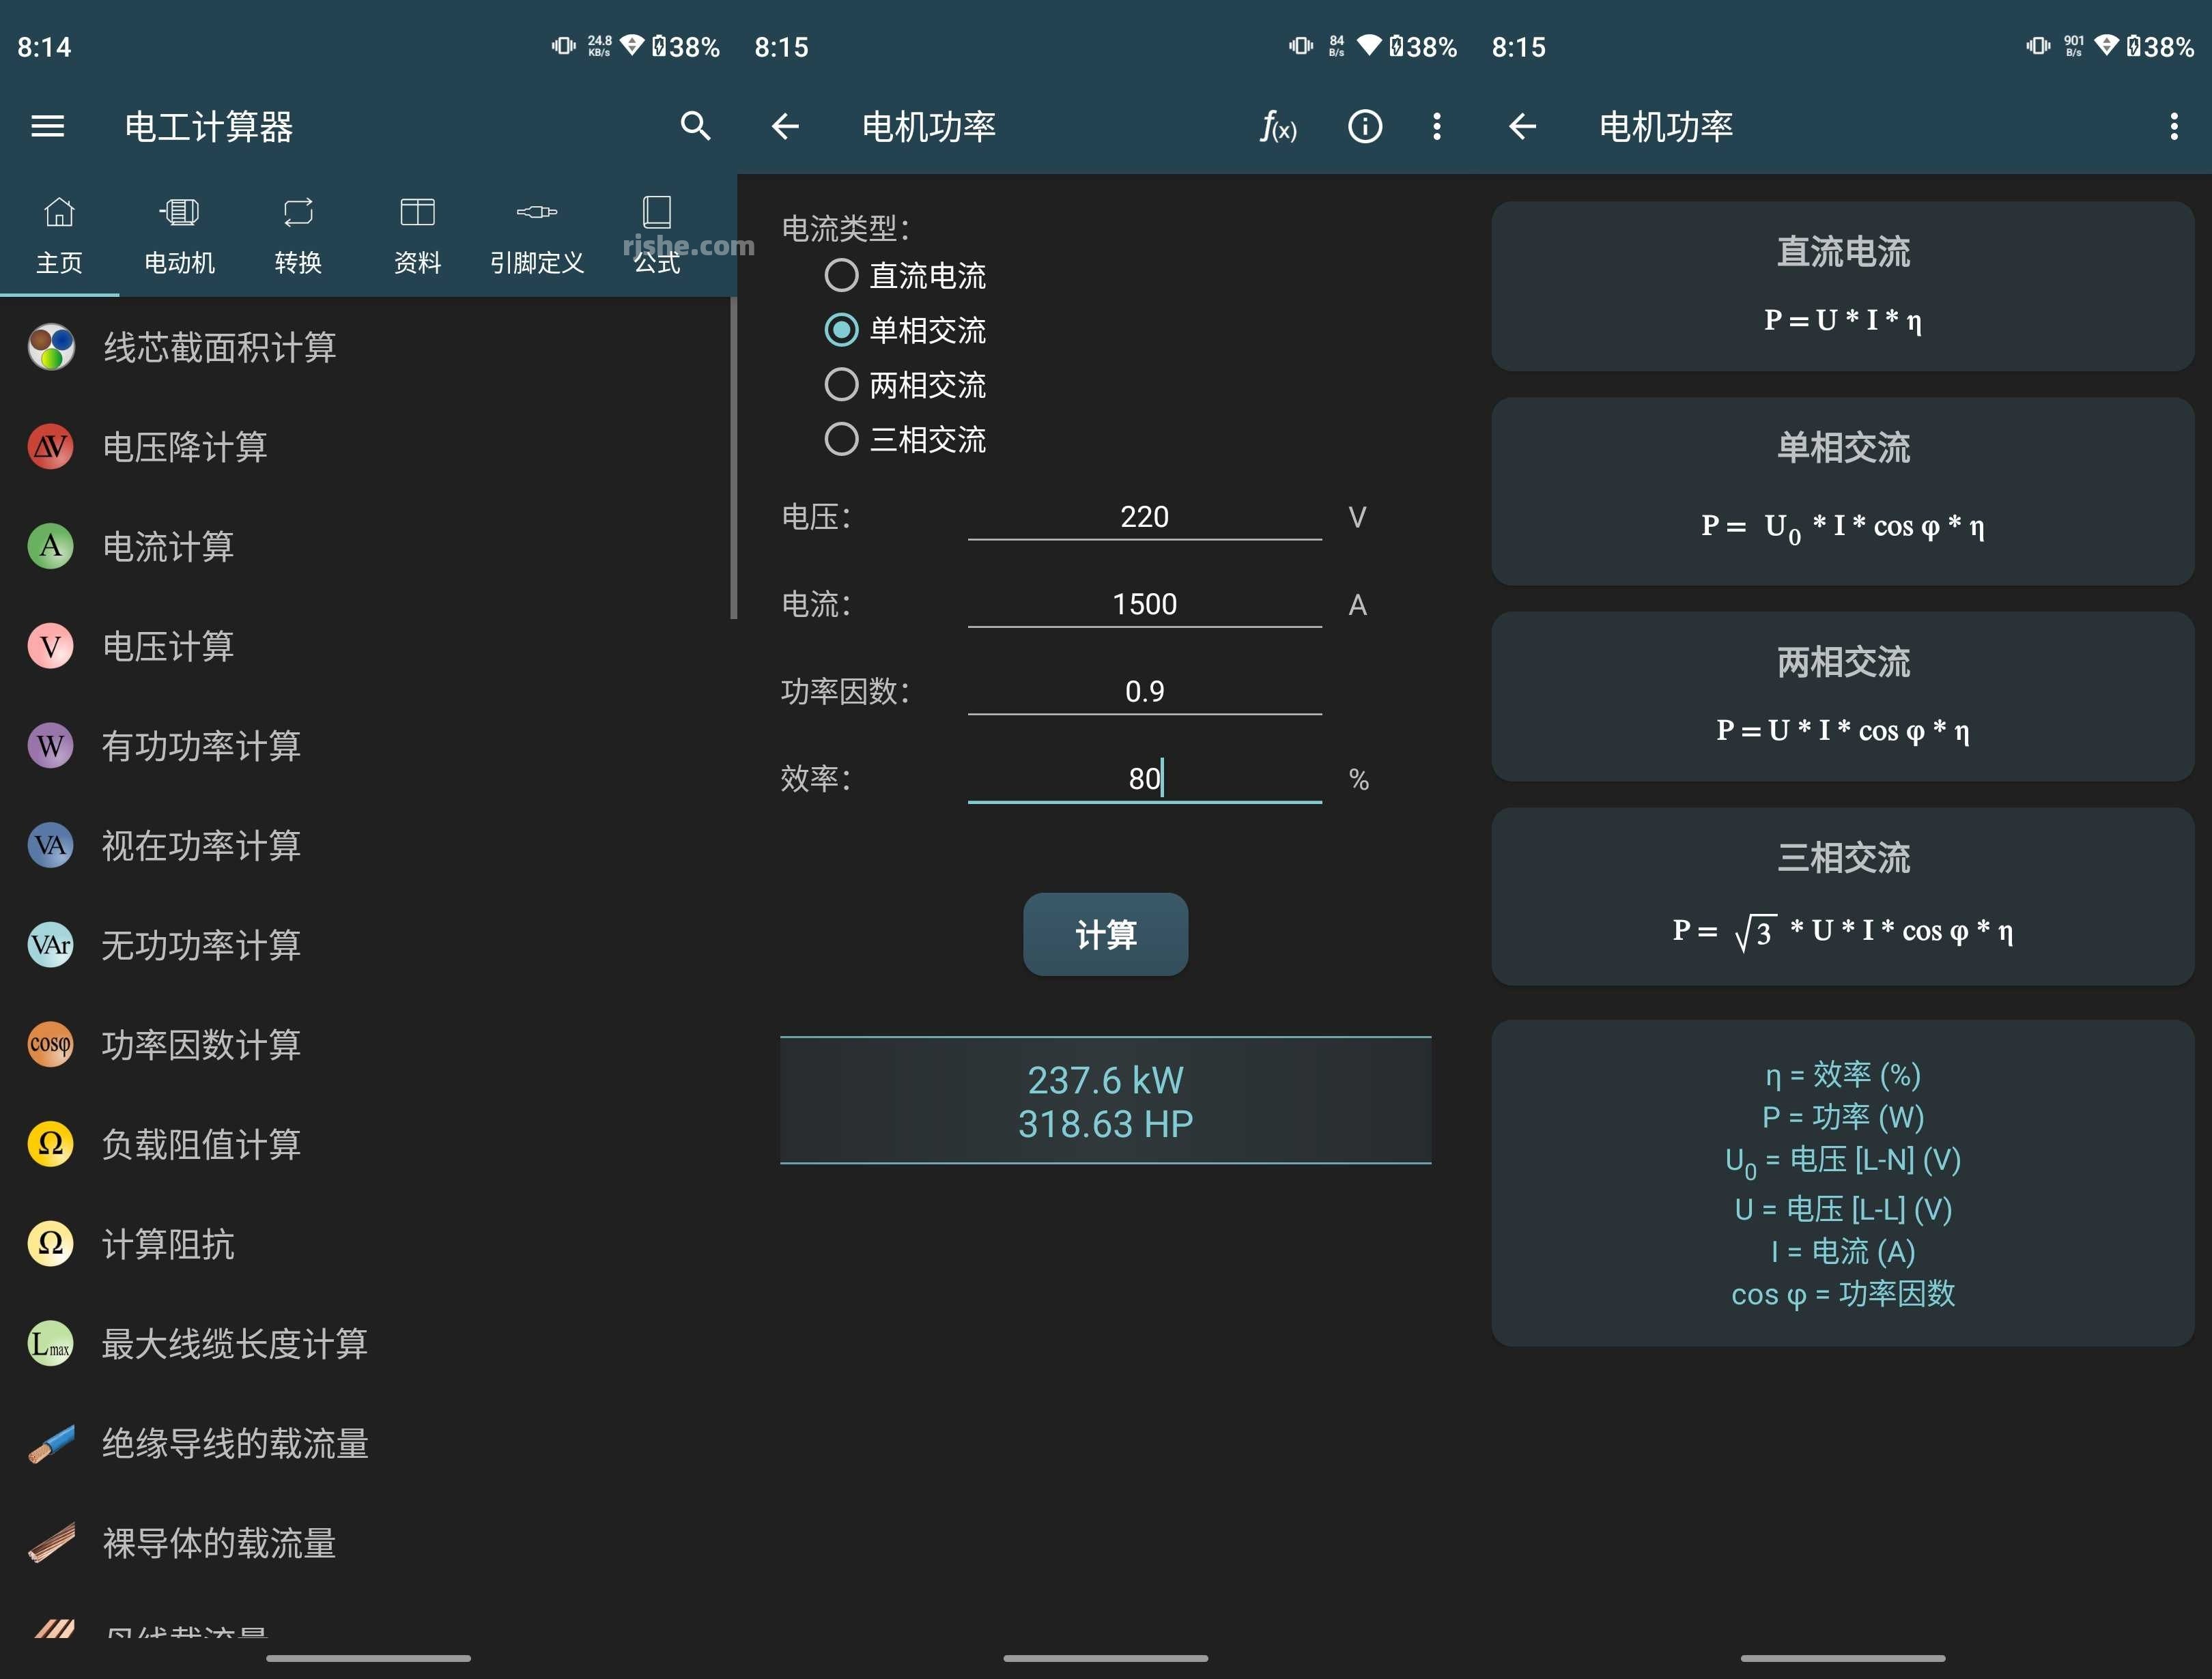Viewport: 2212px width, 1679px height.
Task: Tap the result box showing 237.6 kW
Action: (x=1105, y=1101)
